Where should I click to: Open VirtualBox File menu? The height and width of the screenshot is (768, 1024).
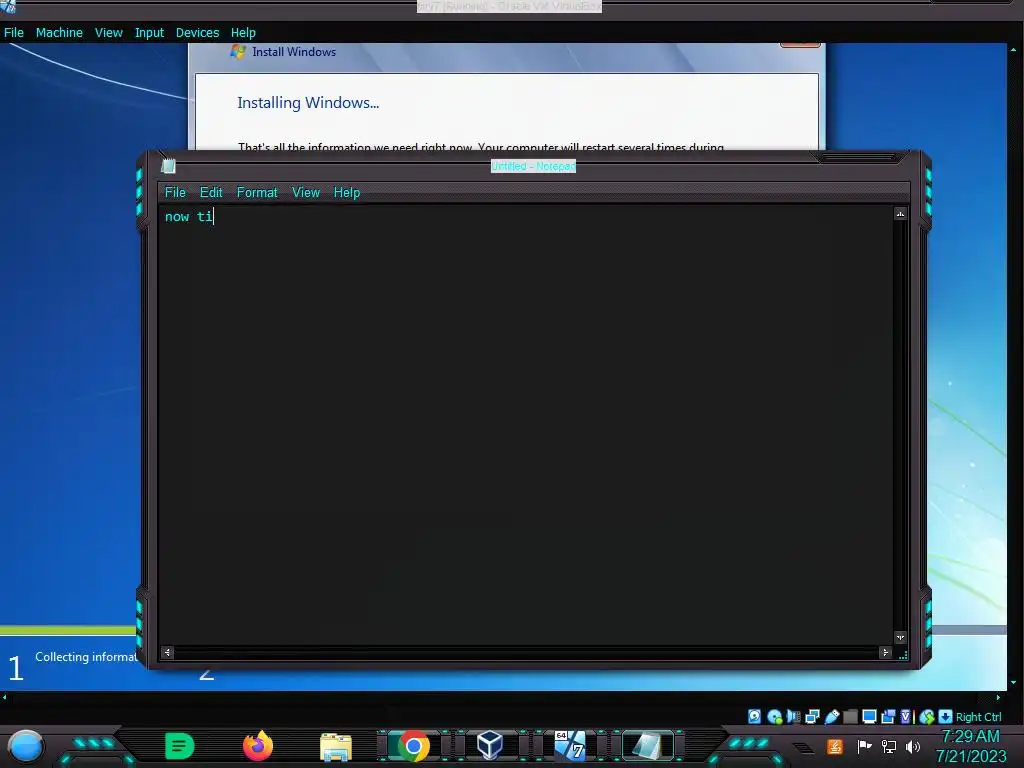click(14, 33)
